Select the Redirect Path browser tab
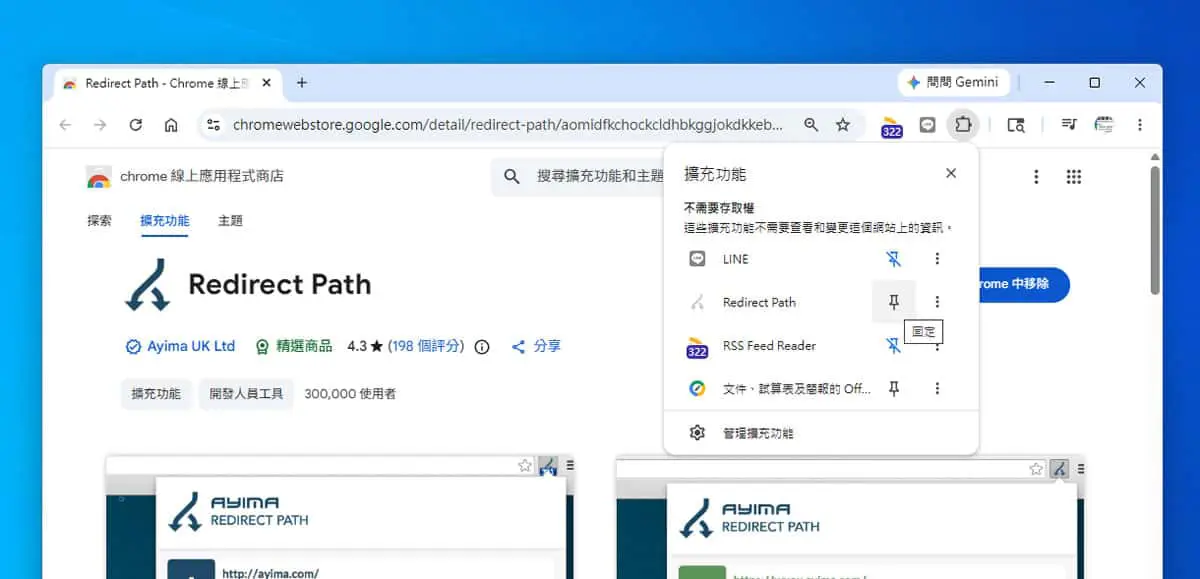Viewport: 1200px width, 579px height. pyautogui.click(x=168, y=83)
